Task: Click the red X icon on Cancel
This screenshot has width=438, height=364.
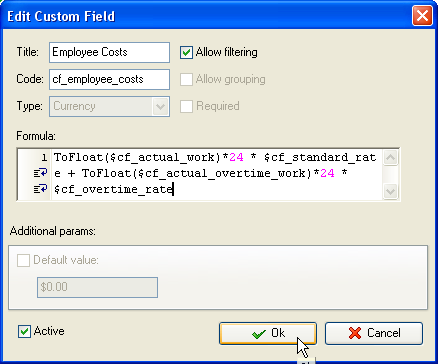Action: click(355, 333)
